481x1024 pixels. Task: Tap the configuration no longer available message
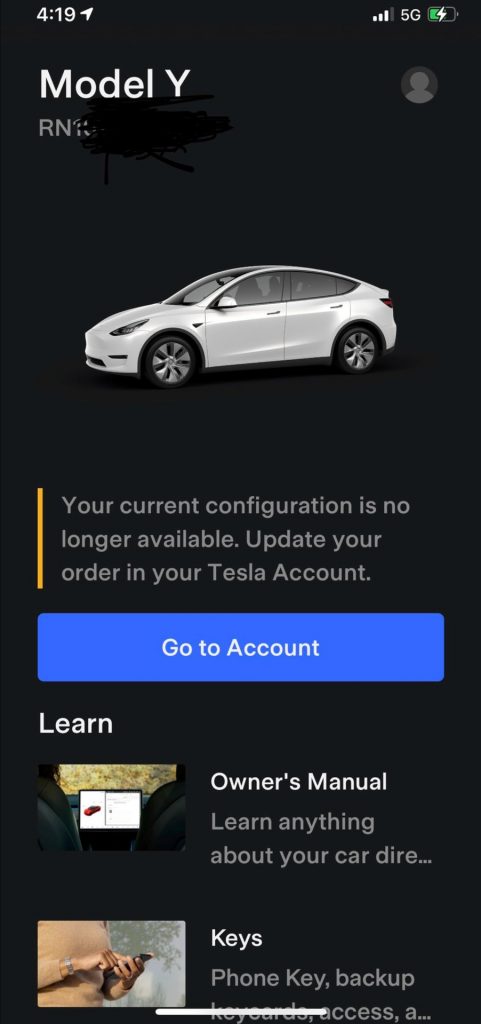tap(236, 539)
